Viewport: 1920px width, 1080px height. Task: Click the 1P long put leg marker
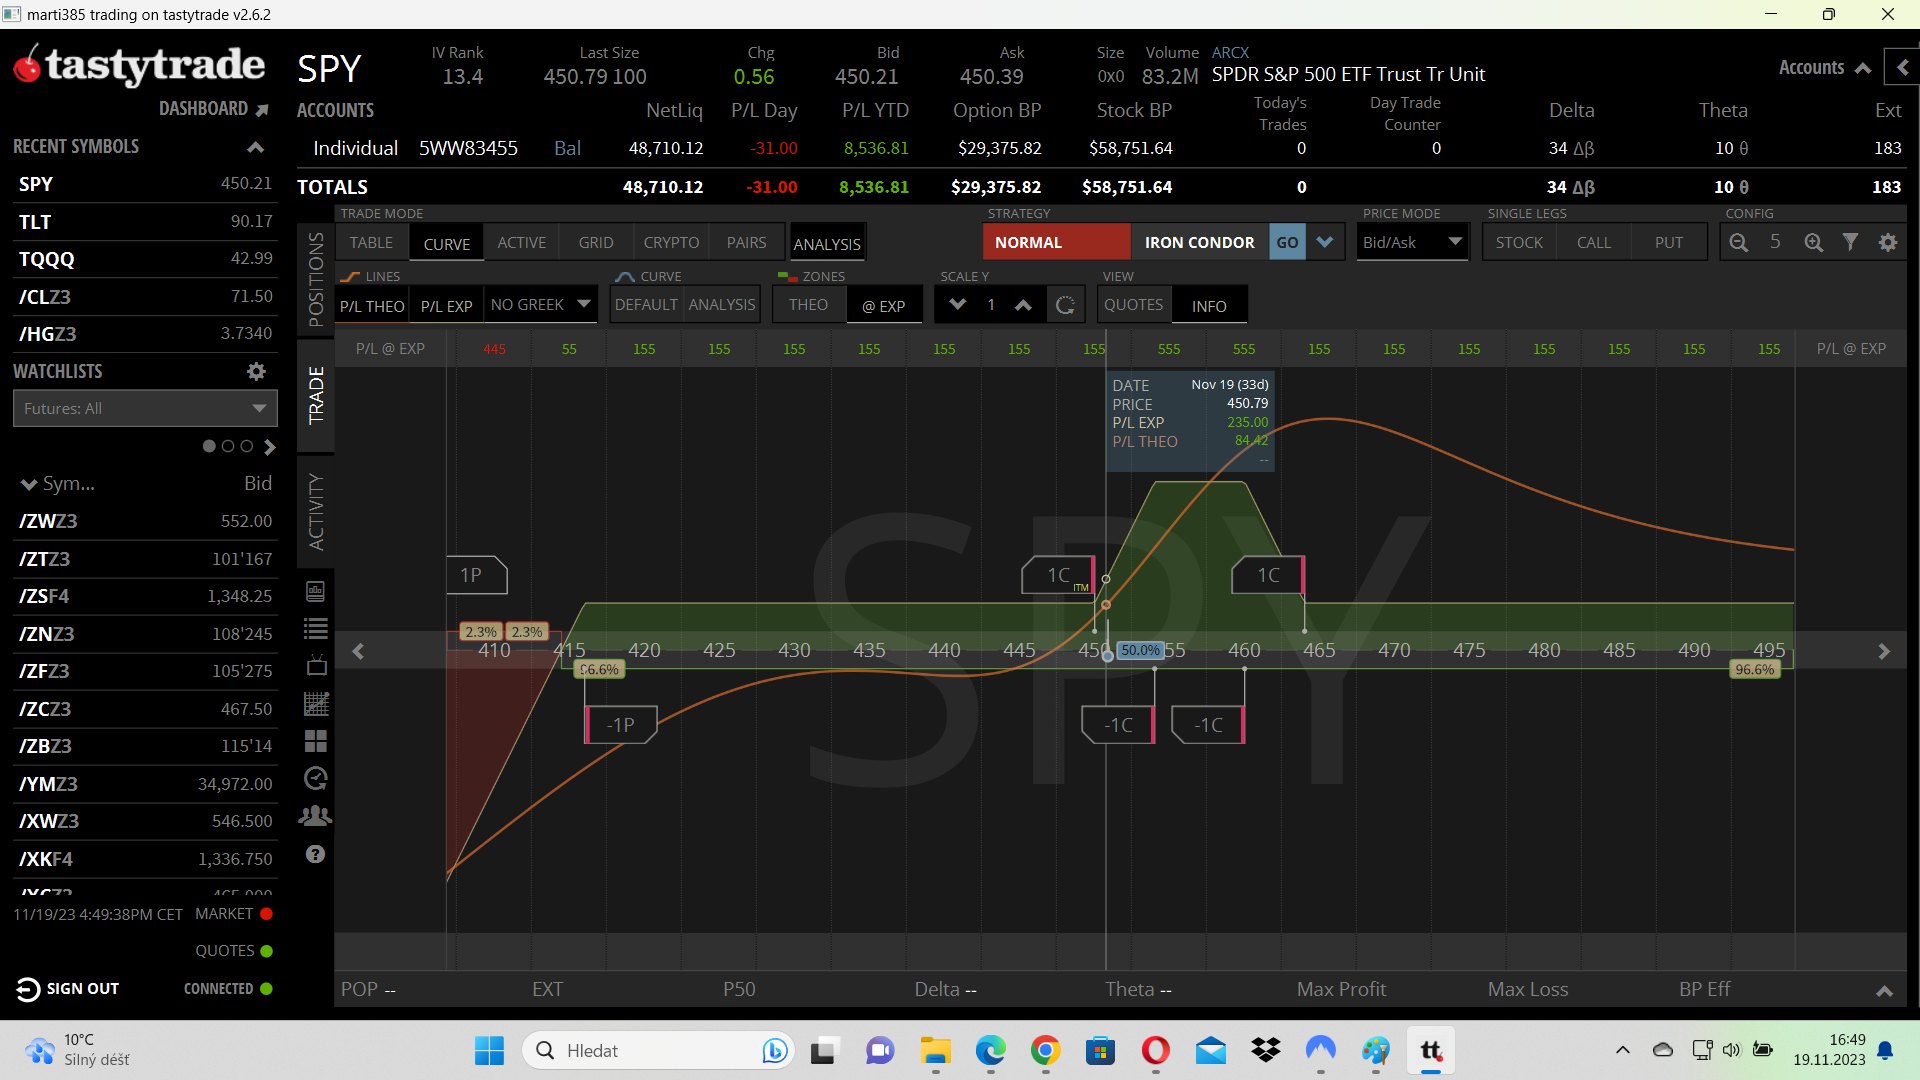[x=477, y=575]
